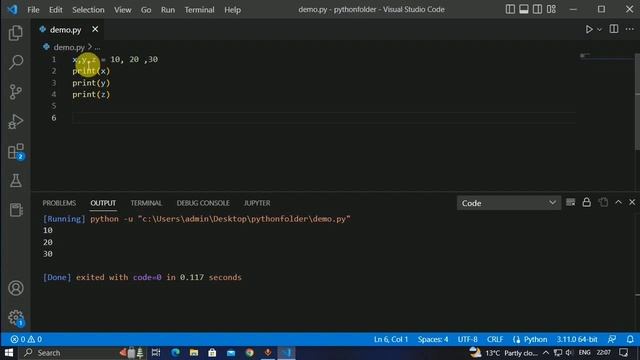The width and height of the screenshot is (640, 360).
Task: Open the Go menu
Action: click(x=146, y=9)
